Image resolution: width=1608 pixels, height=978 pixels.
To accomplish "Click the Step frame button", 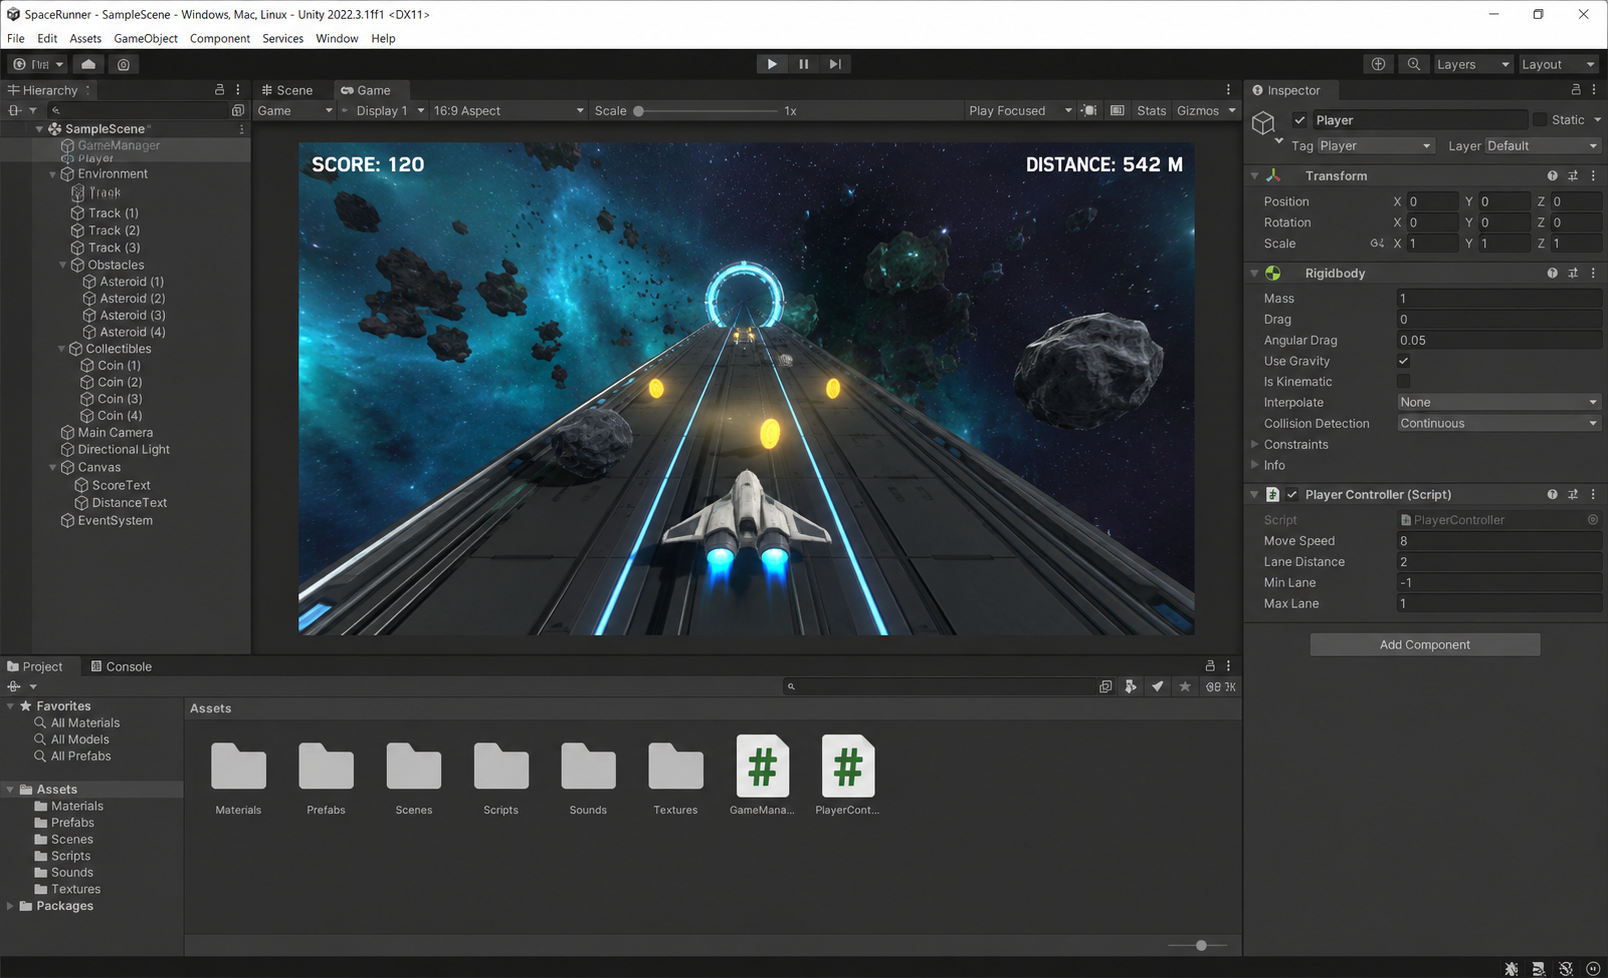I will tap(835, 64).
